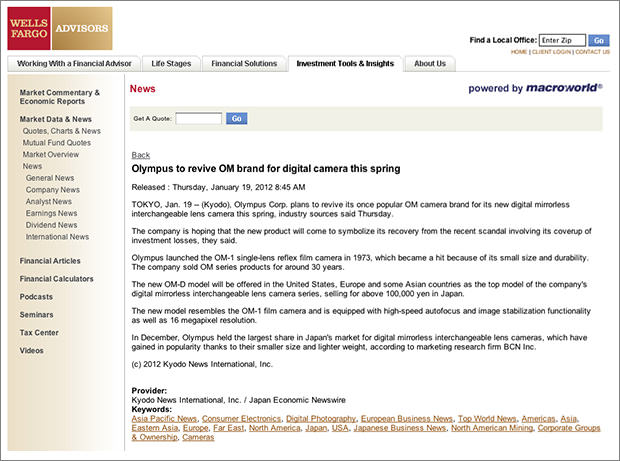Open Financial Calculators in sidebar
This screenshot has height=461, width=620.
(57, 279)
